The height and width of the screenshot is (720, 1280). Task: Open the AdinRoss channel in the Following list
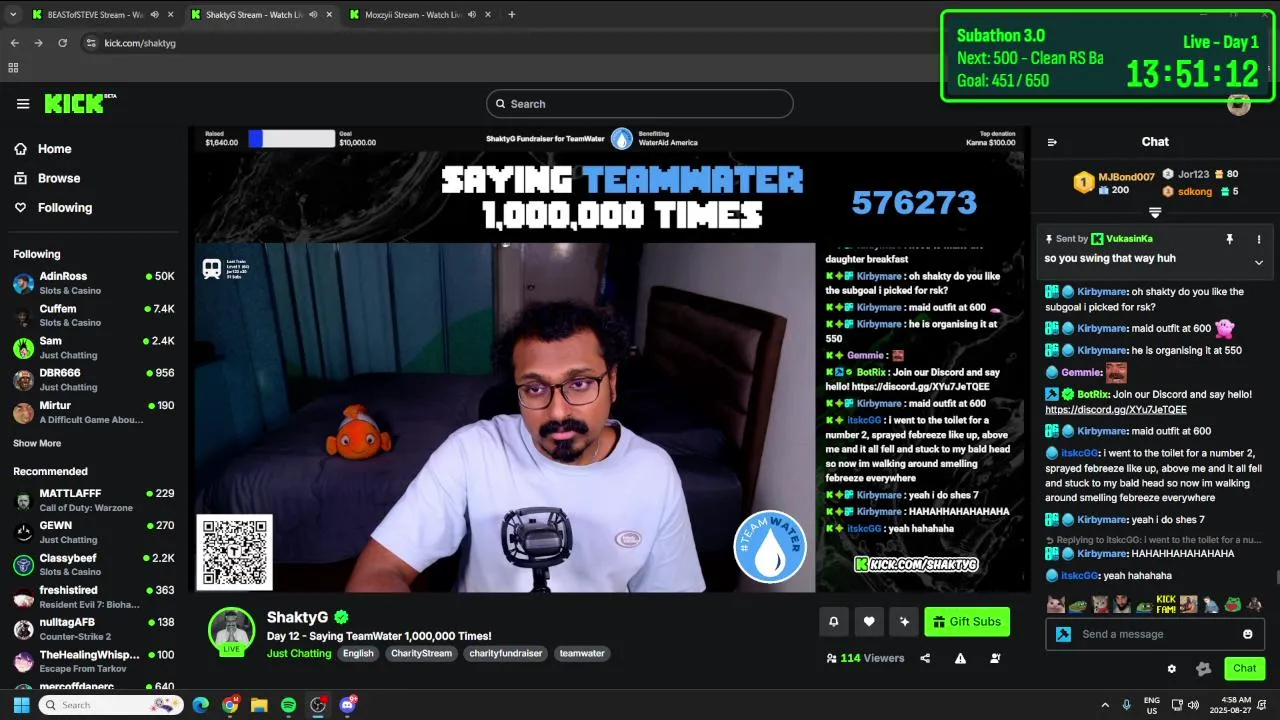tap(94, 283)
